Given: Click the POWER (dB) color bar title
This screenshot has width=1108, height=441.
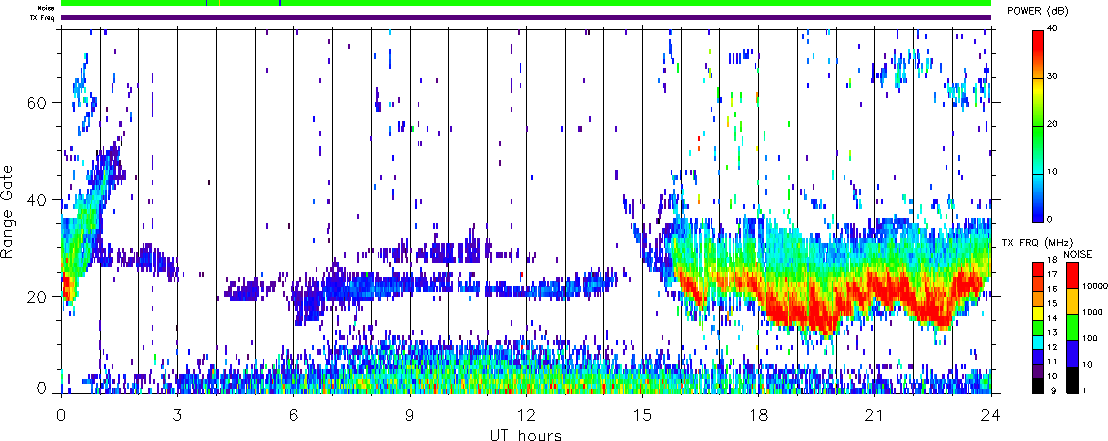Looking at the screenshot, I should (1036, 11).
